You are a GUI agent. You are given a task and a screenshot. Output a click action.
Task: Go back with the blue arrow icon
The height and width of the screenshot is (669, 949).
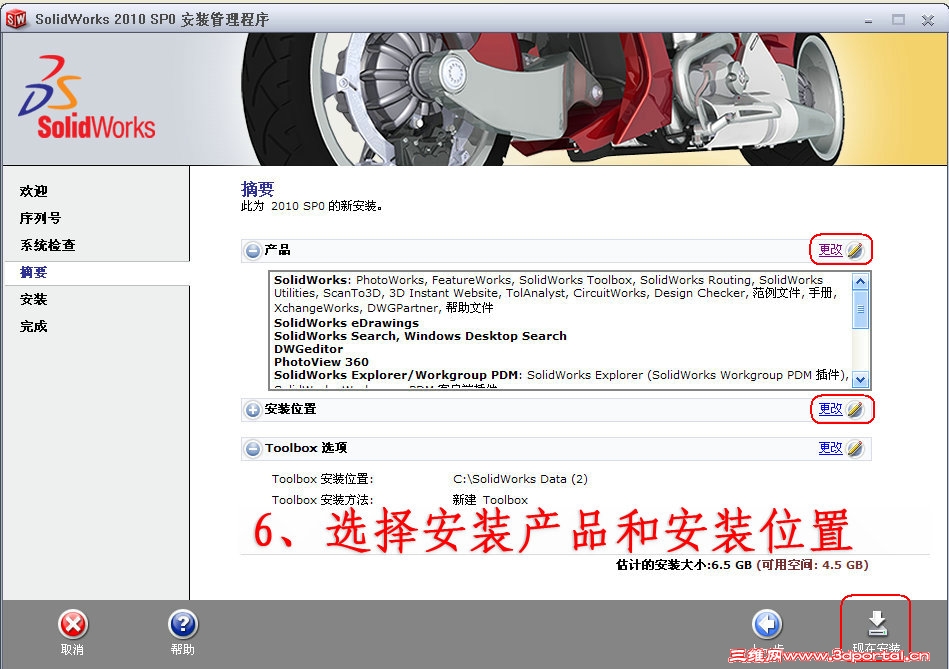pos(767,625)
